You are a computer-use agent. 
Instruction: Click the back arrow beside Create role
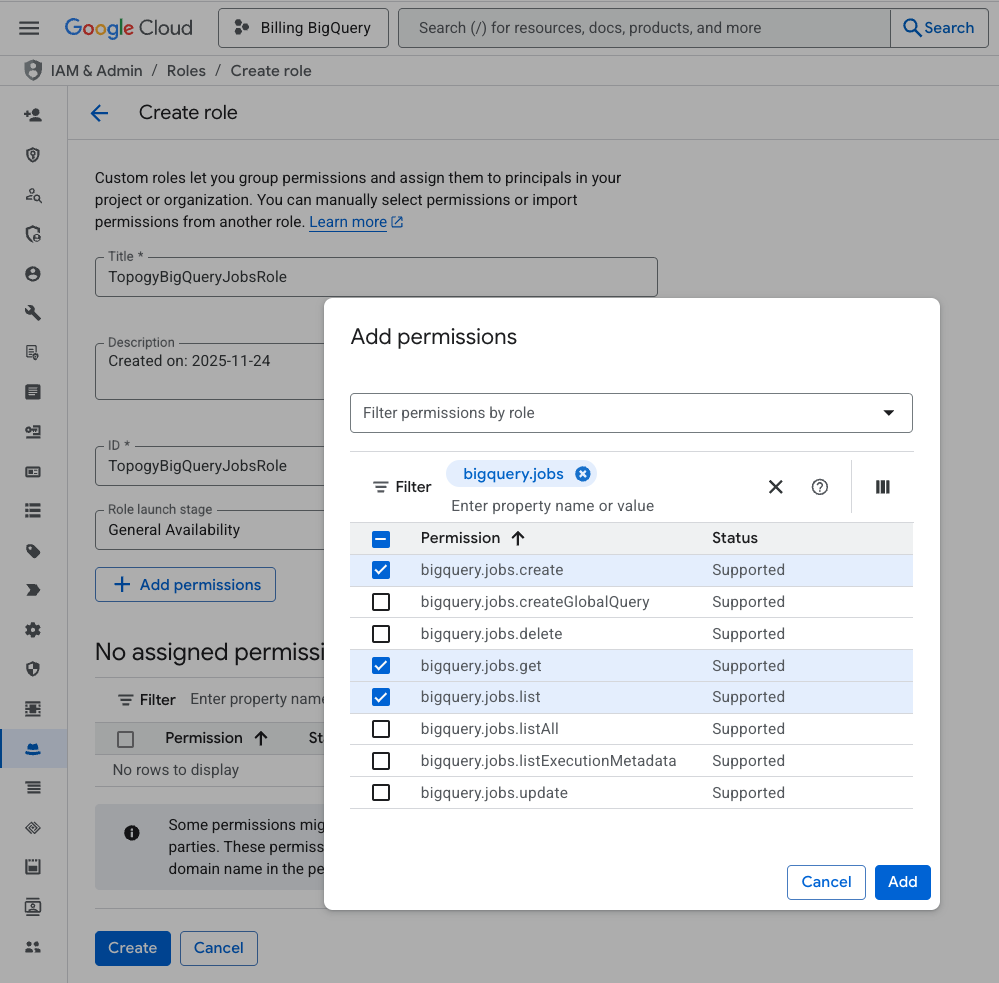[99, 113]
